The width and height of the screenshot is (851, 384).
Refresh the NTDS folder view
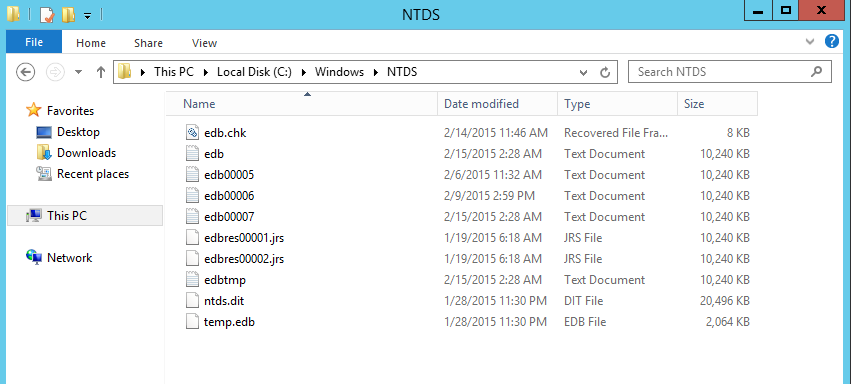605,72
